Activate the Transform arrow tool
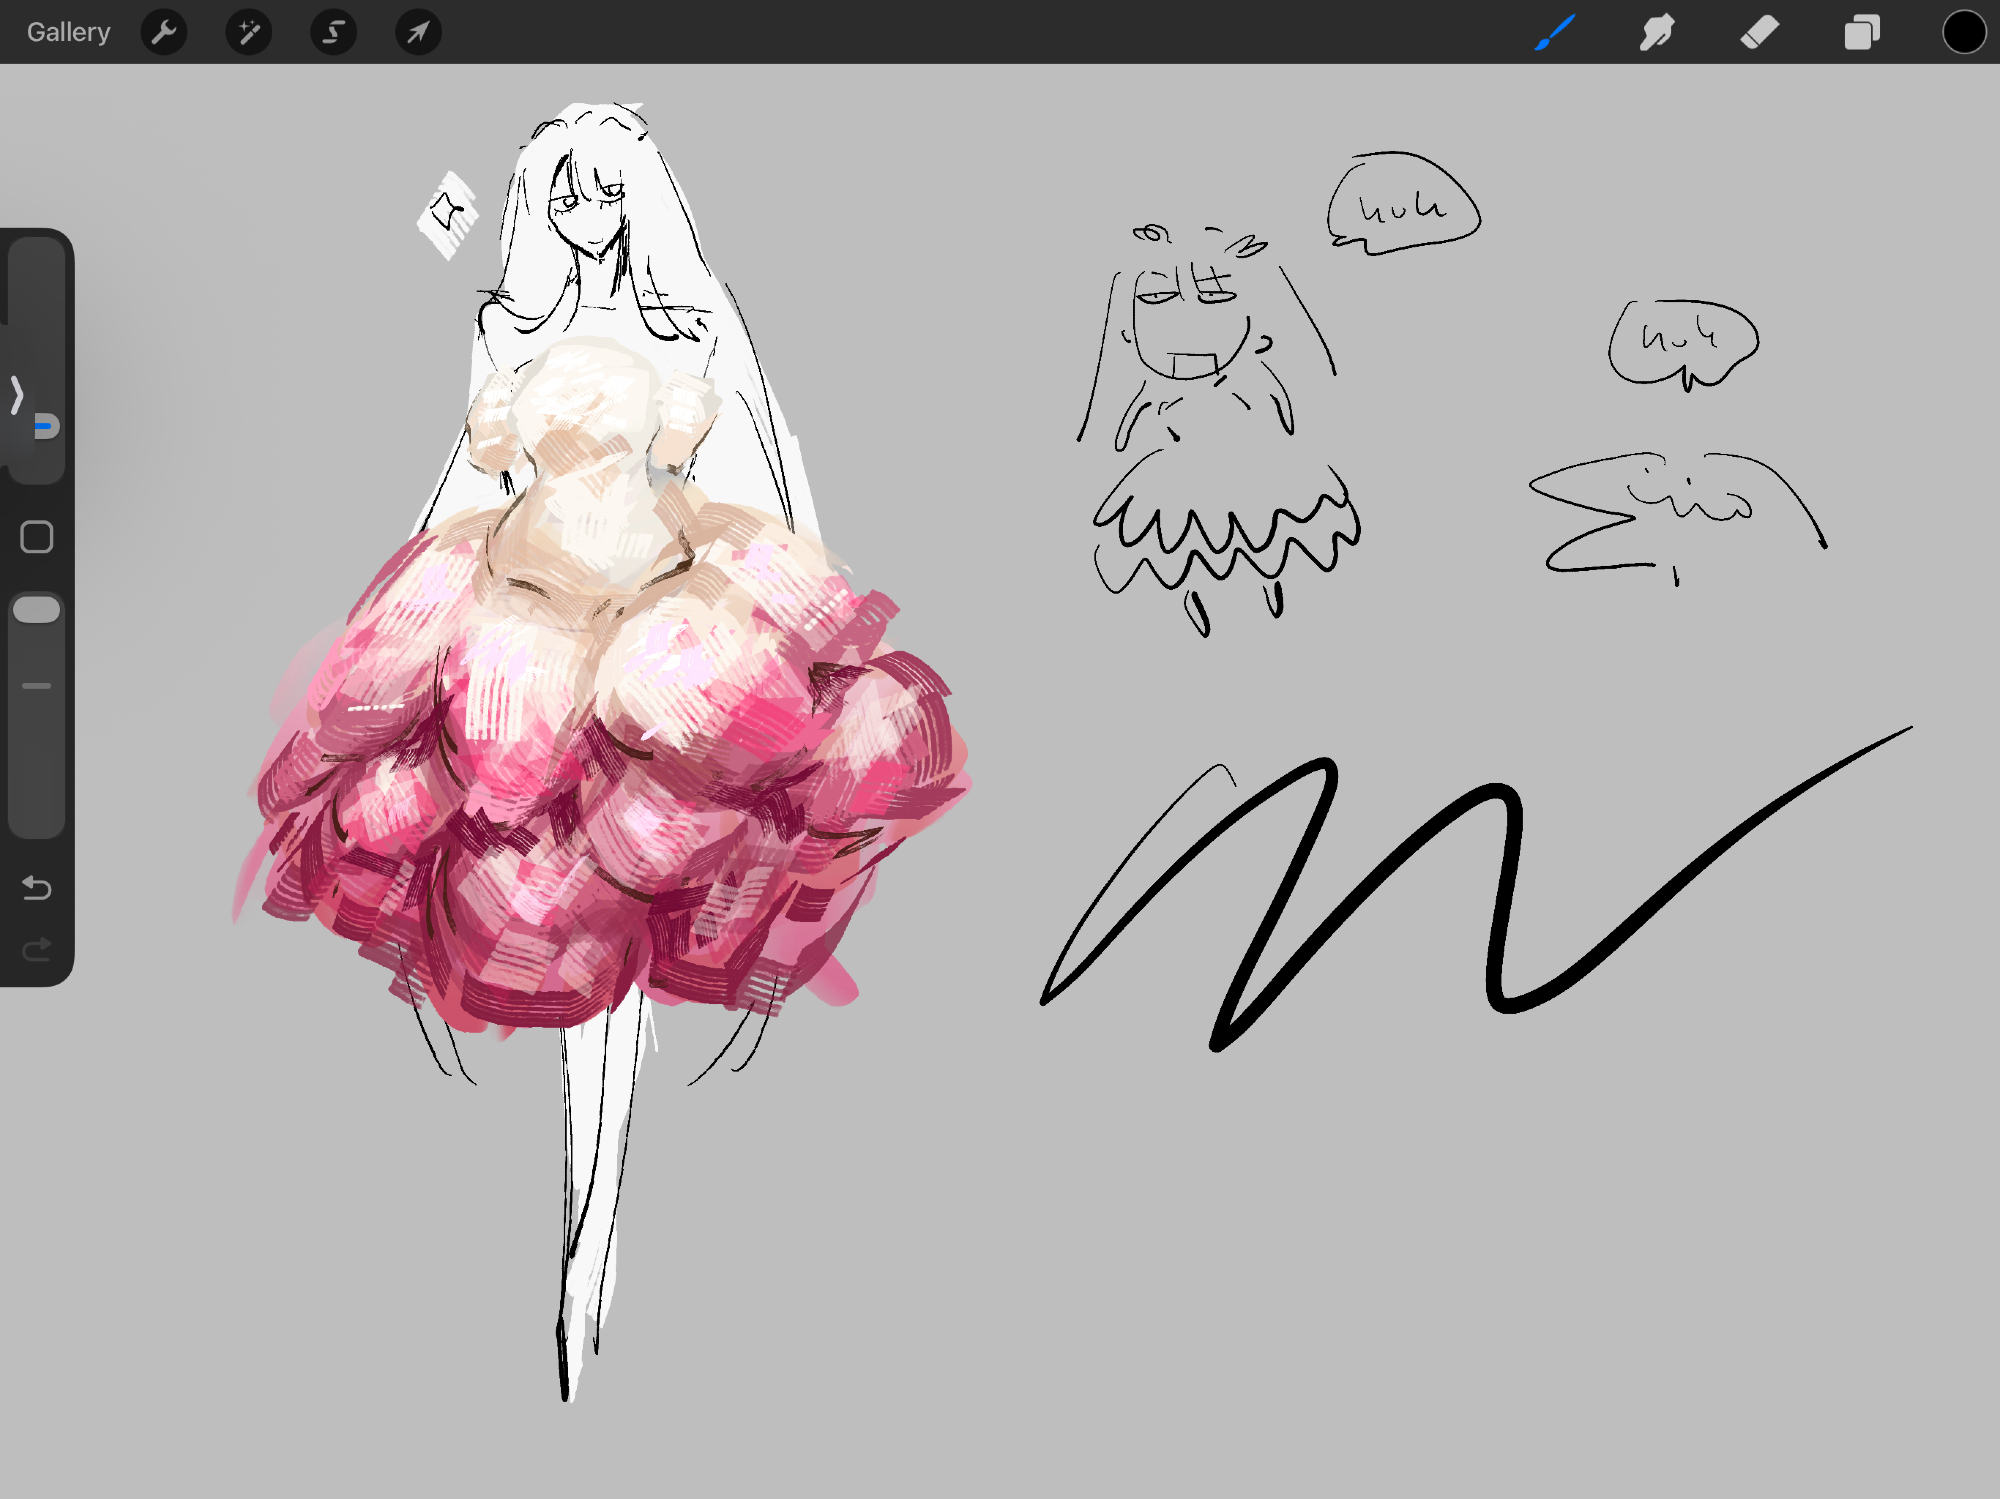The width and height of the screenshot is (2000, 1499). pos(418,32)
